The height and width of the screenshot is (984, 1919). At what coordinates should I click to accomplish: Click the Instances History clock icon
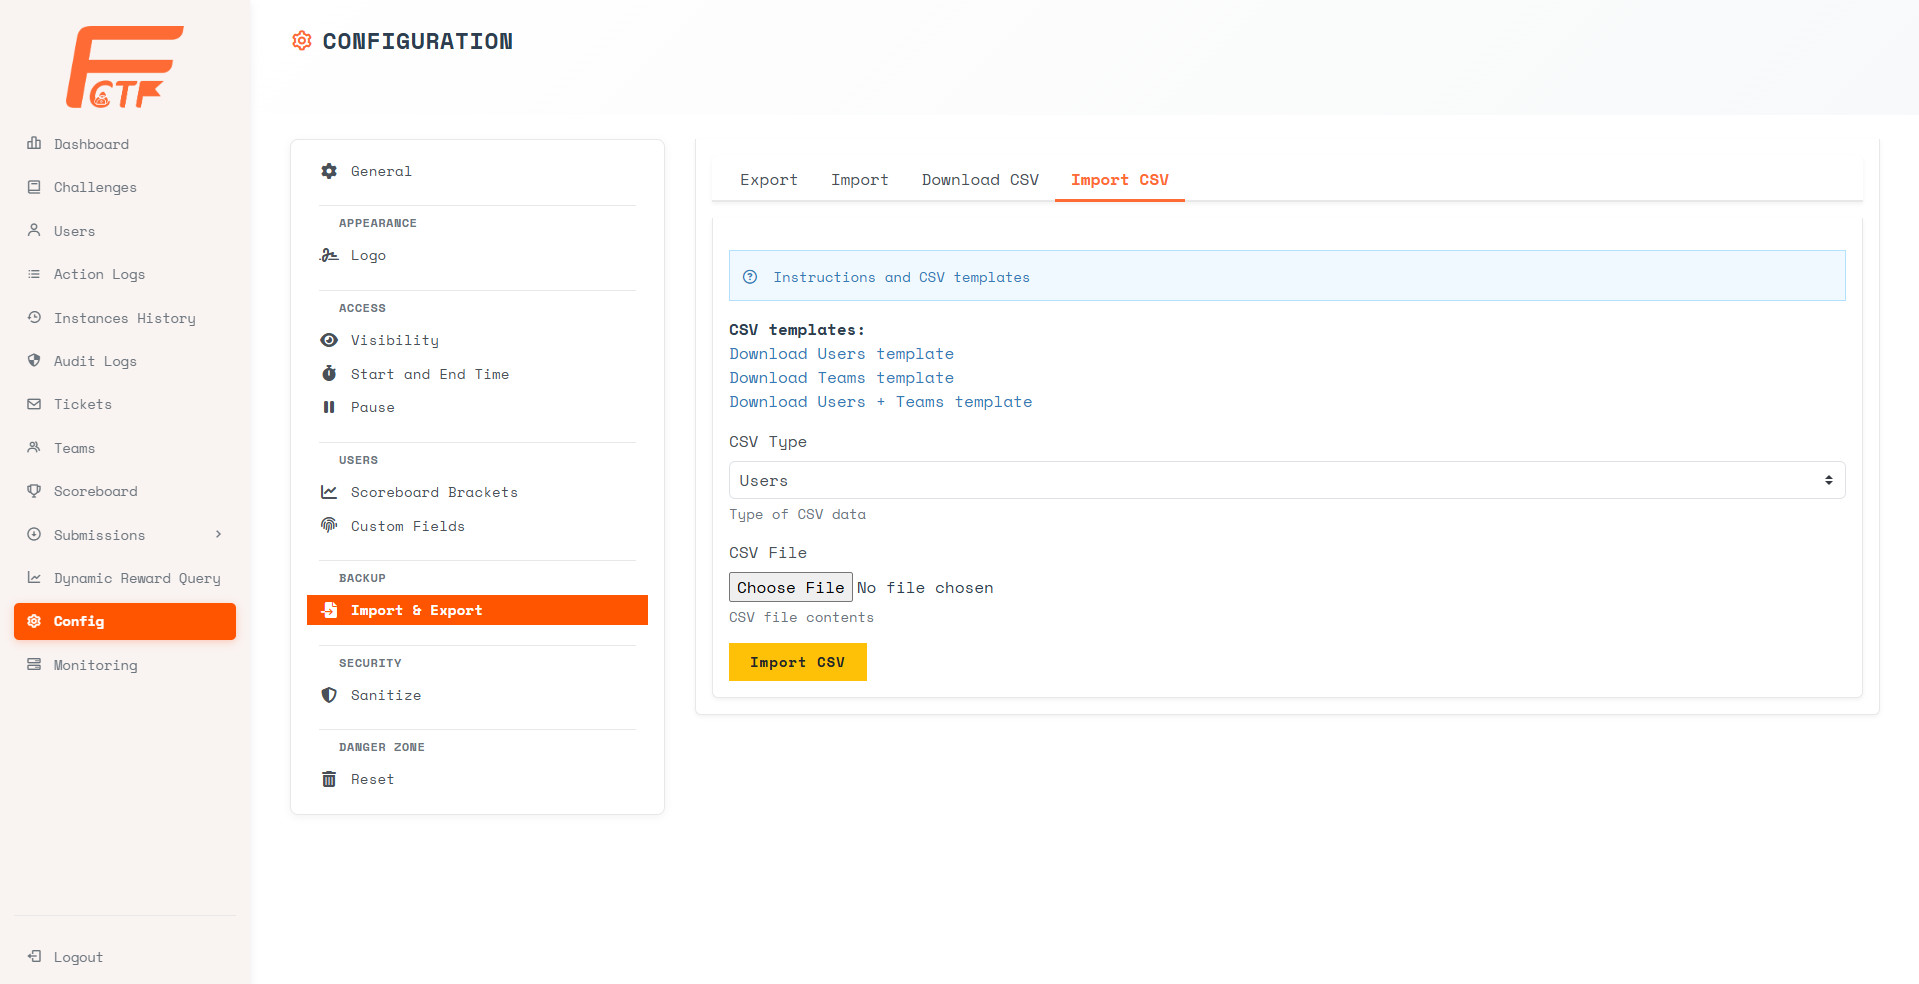click(34, 317)
